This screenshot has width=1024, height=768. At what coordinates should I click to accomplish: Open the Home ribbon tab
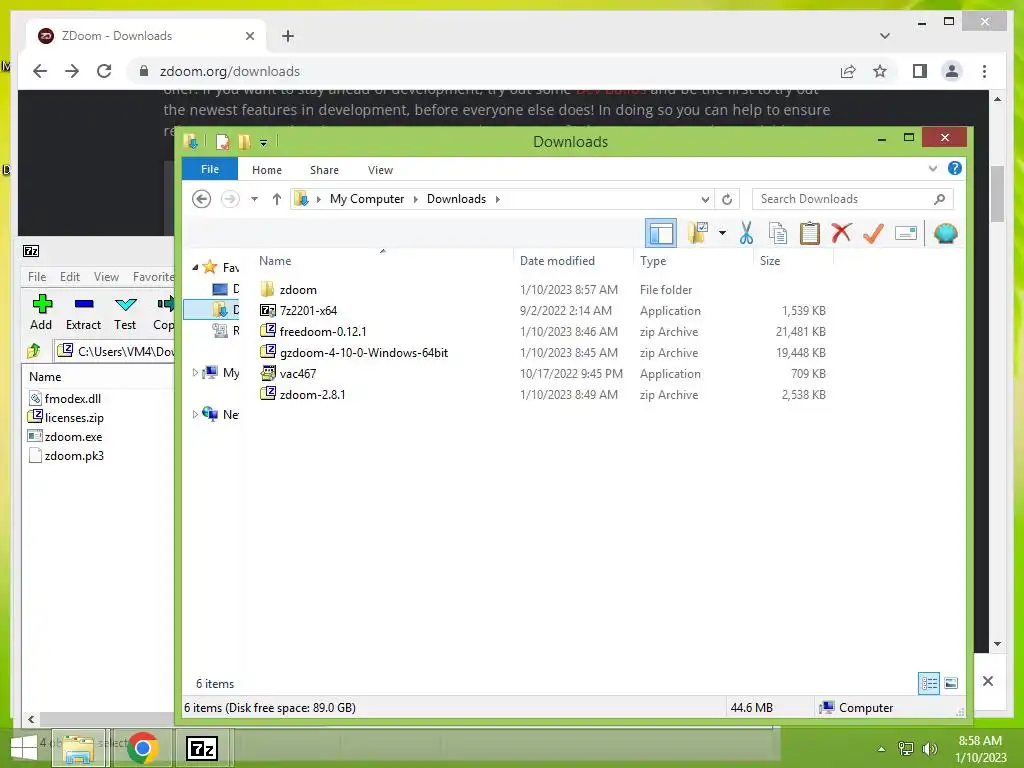[x=266, y=170]
